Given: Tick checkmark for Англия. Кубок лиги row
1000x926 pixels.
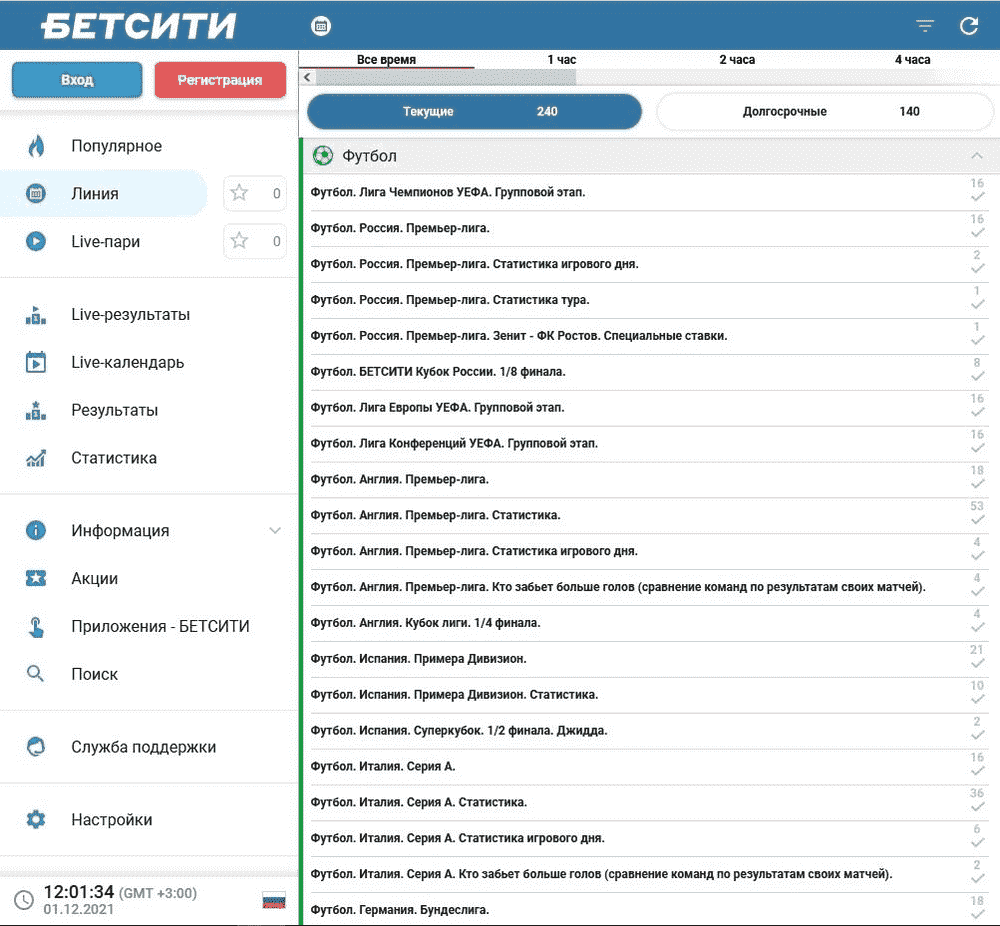Looking at the screenshot, I should coord(977,628).
